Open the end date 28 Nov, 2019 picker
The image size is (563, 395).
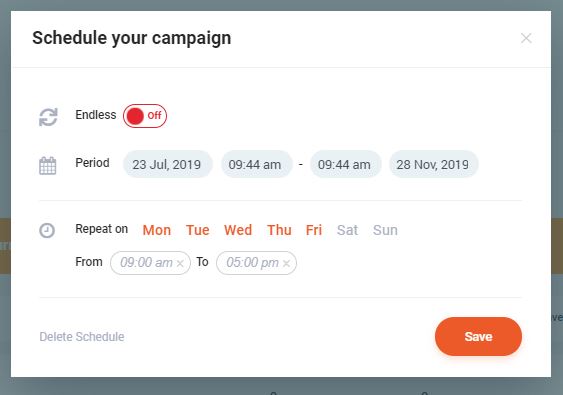tap(433, 164)
